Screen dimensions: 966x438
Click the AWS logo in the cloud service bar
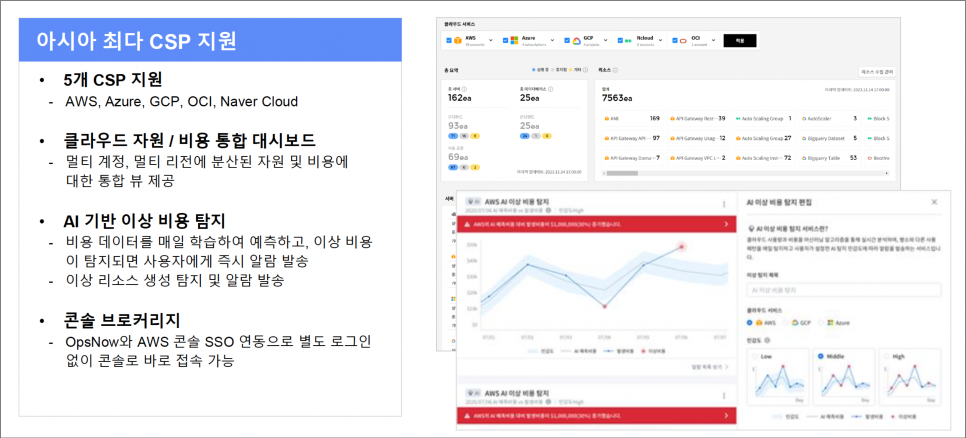pos(458,41)
